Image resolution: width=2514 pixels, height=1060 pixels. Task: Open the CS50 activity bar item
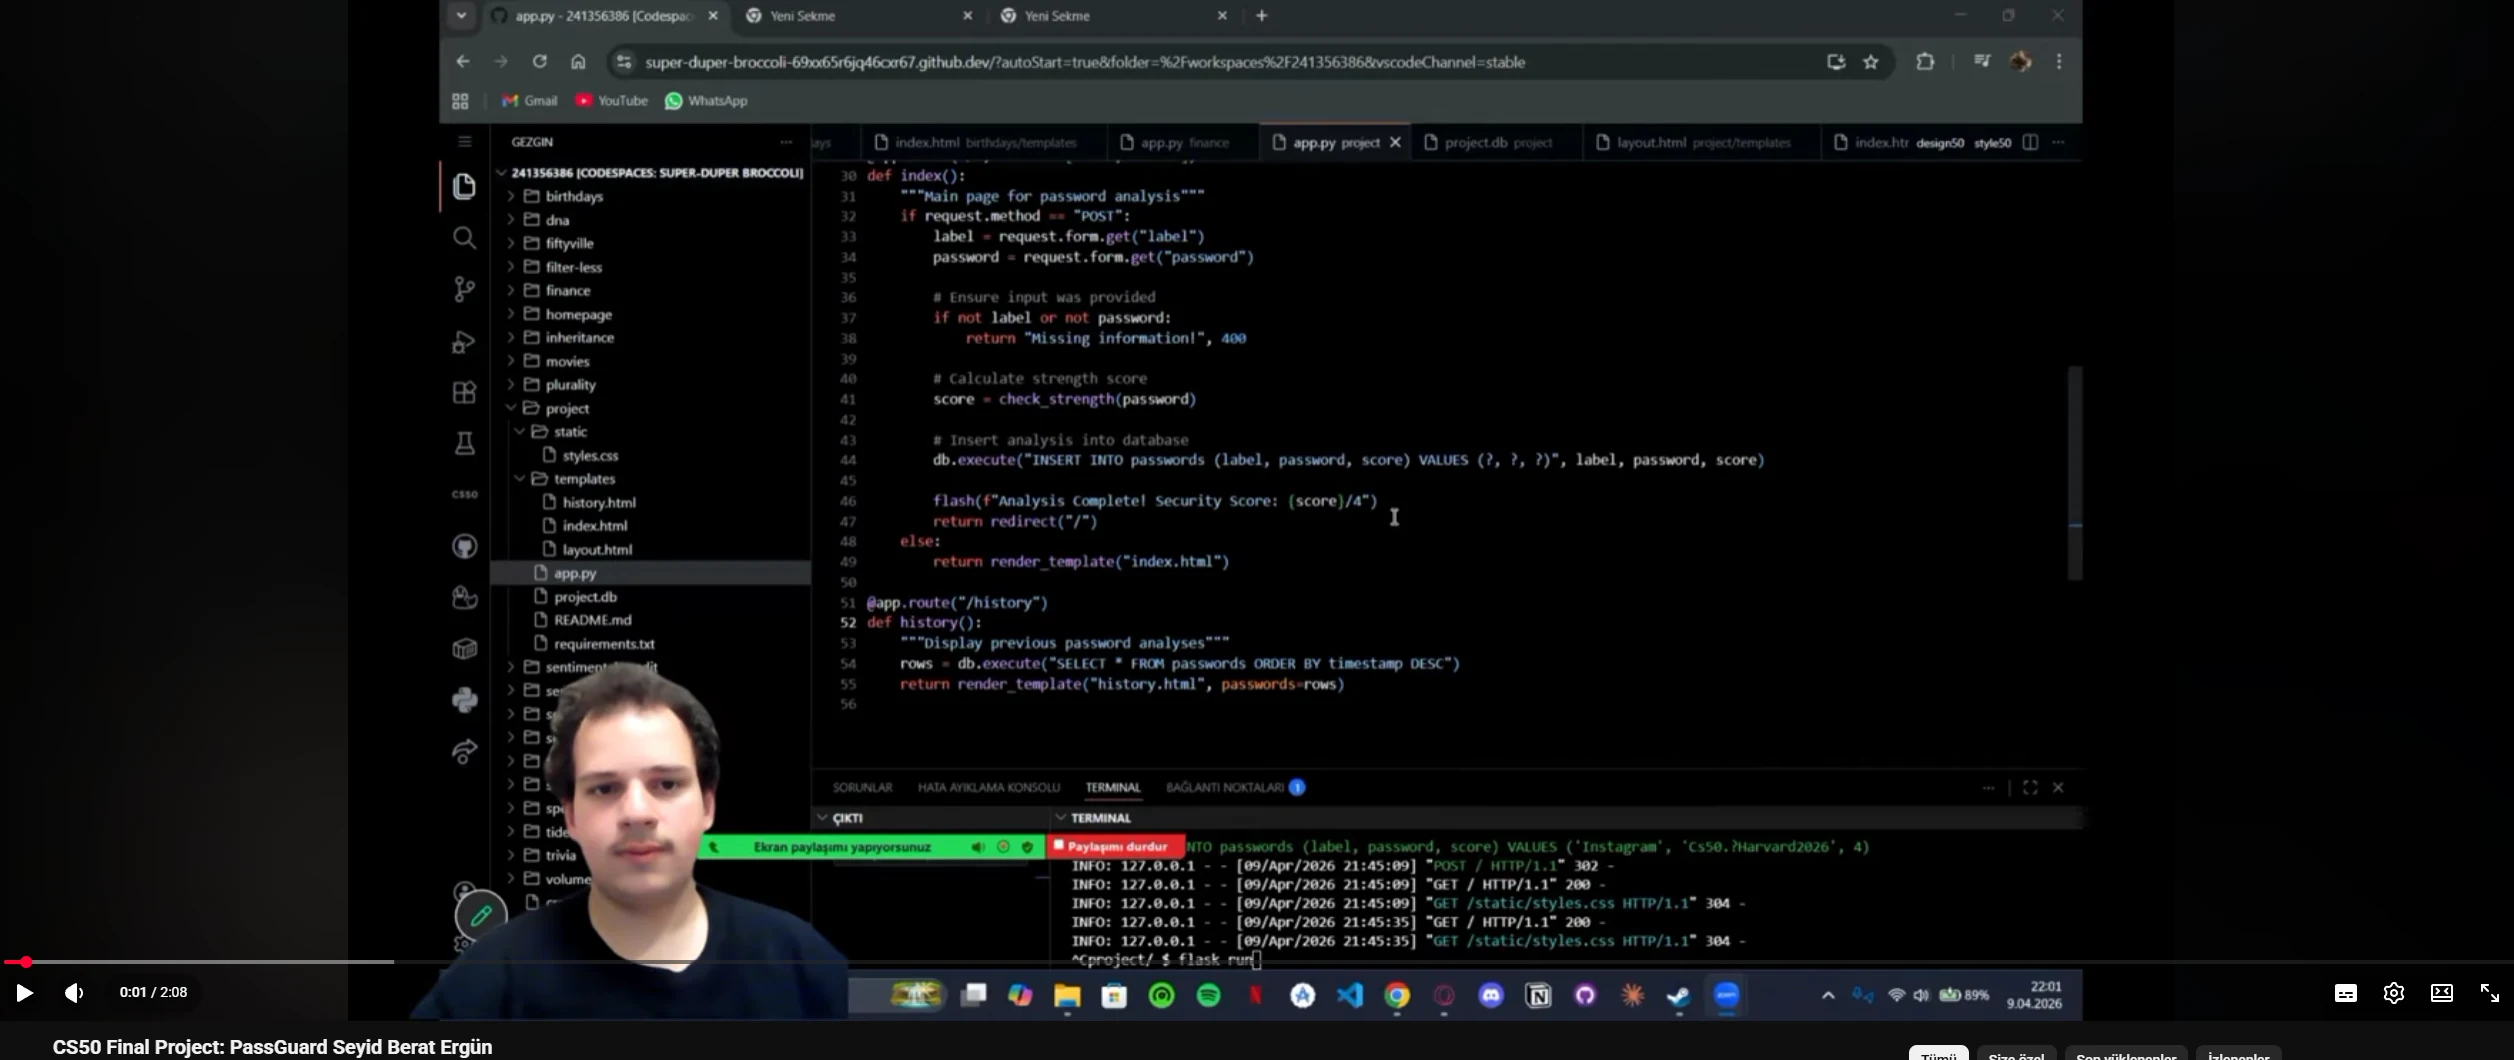pyautogui.click(x=464, y=494)
